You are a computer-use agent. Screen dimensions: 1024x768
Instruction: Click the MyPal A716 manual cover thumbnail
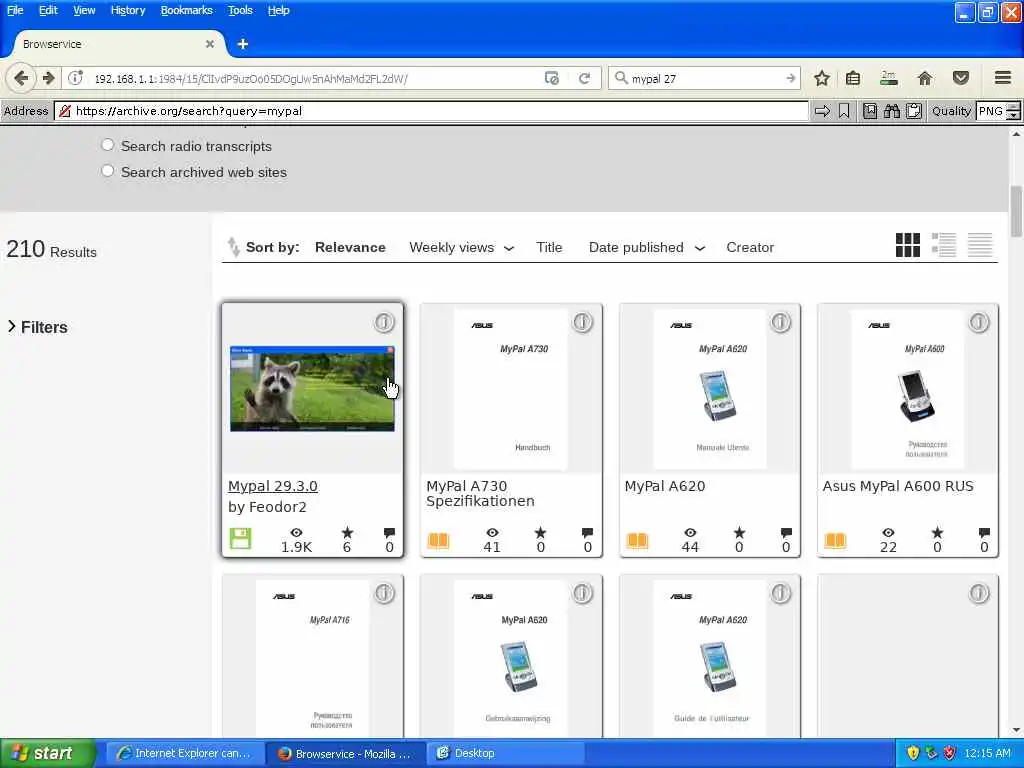click(312, 658)
